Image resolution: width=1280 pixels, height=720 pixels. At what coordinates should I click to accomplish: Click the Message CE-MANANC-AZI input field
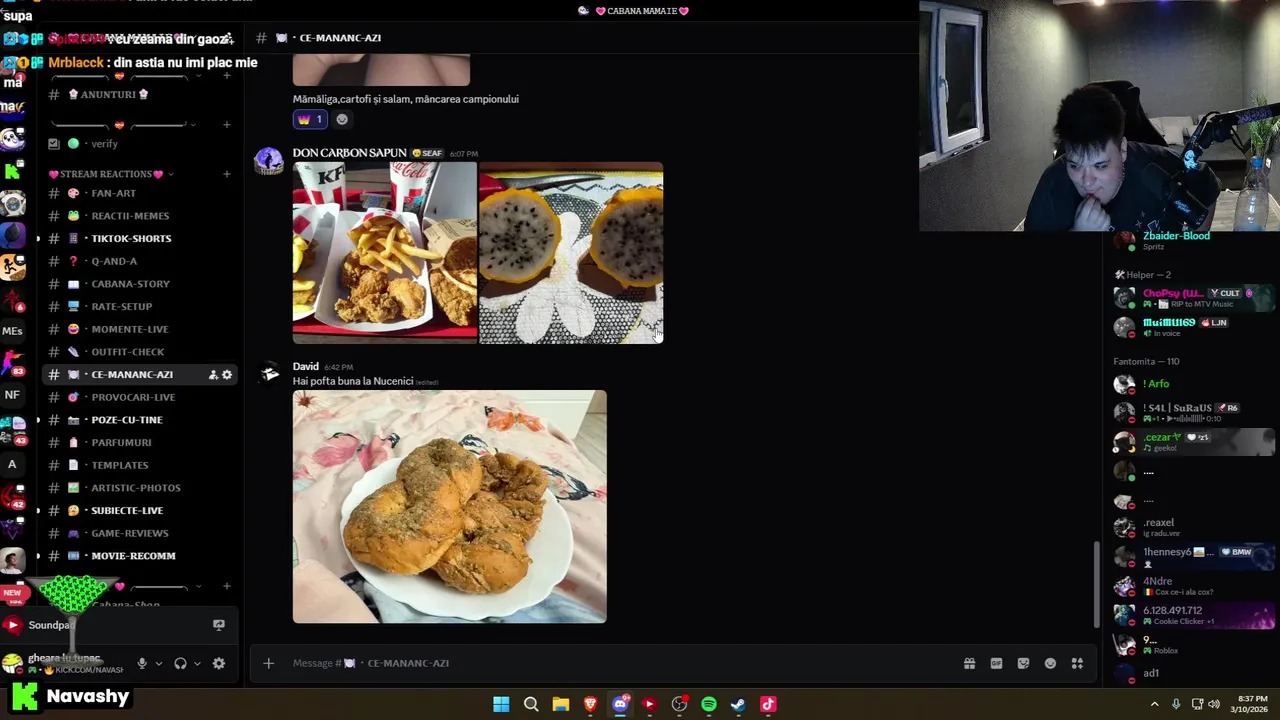click(620, 663)
